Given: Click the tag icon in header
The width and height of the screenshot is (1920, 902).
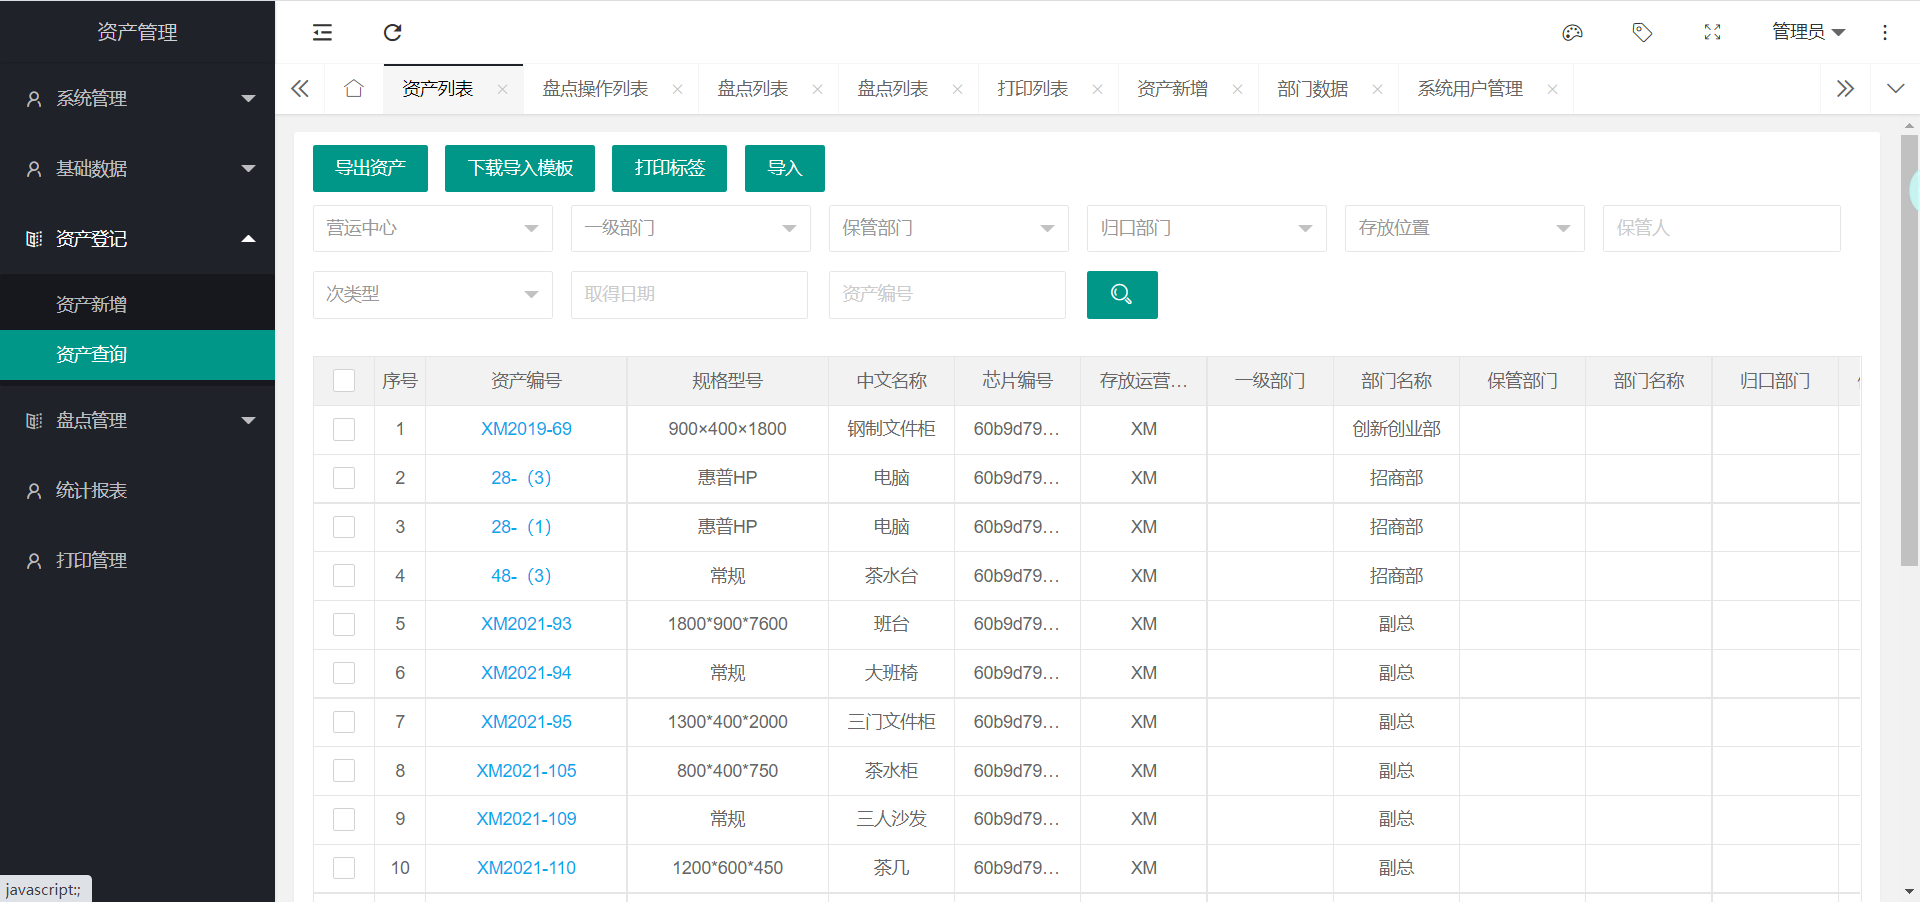Looking at the screenshot, I should tap(1642, 32).
